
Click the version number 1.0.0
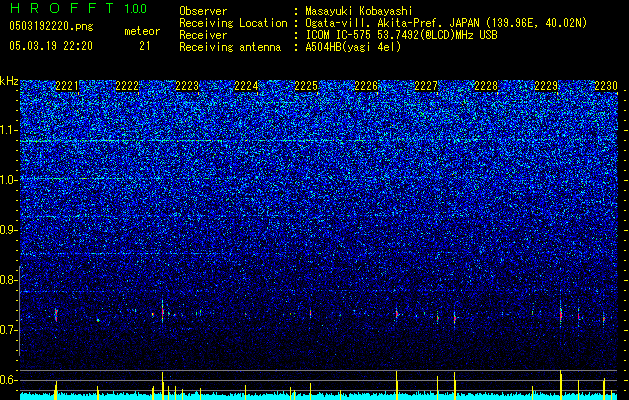pos(135,8)
